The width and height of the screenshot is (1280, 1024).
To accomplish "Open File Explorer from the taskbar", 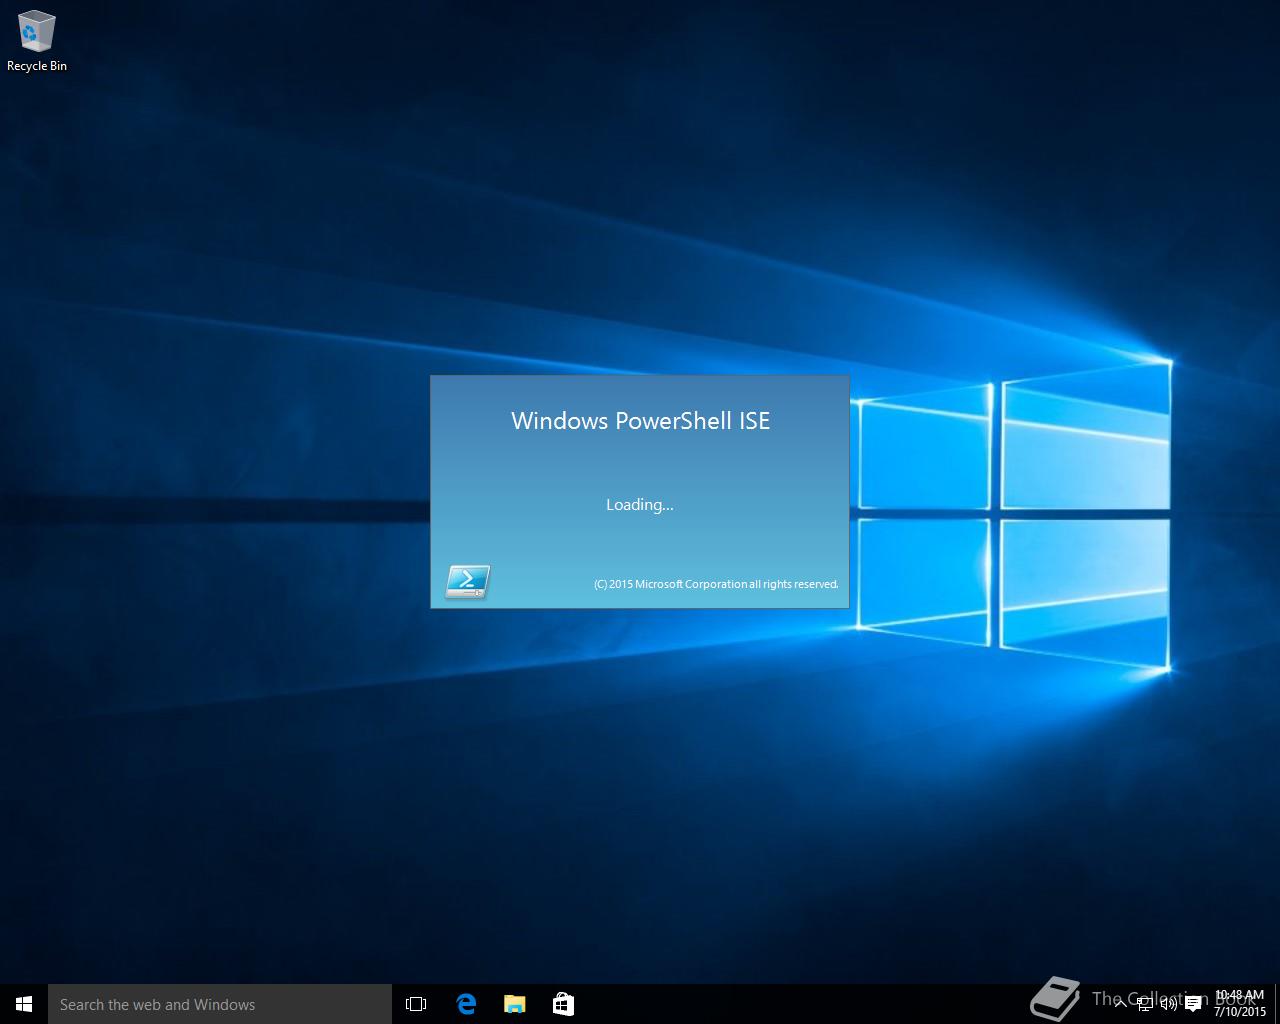I will pos(515,1004).
